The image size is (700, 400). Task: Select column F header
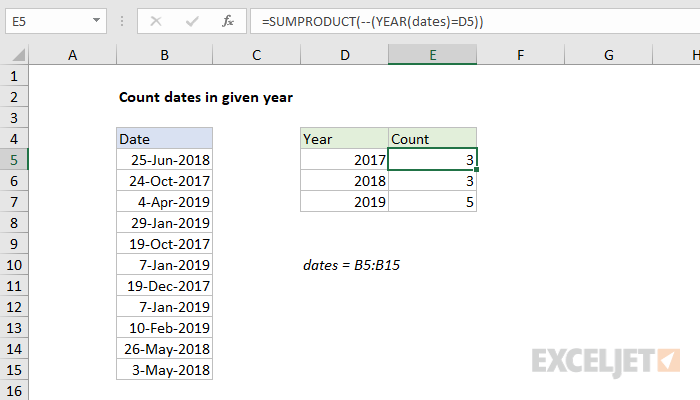[x=520, y=55]
